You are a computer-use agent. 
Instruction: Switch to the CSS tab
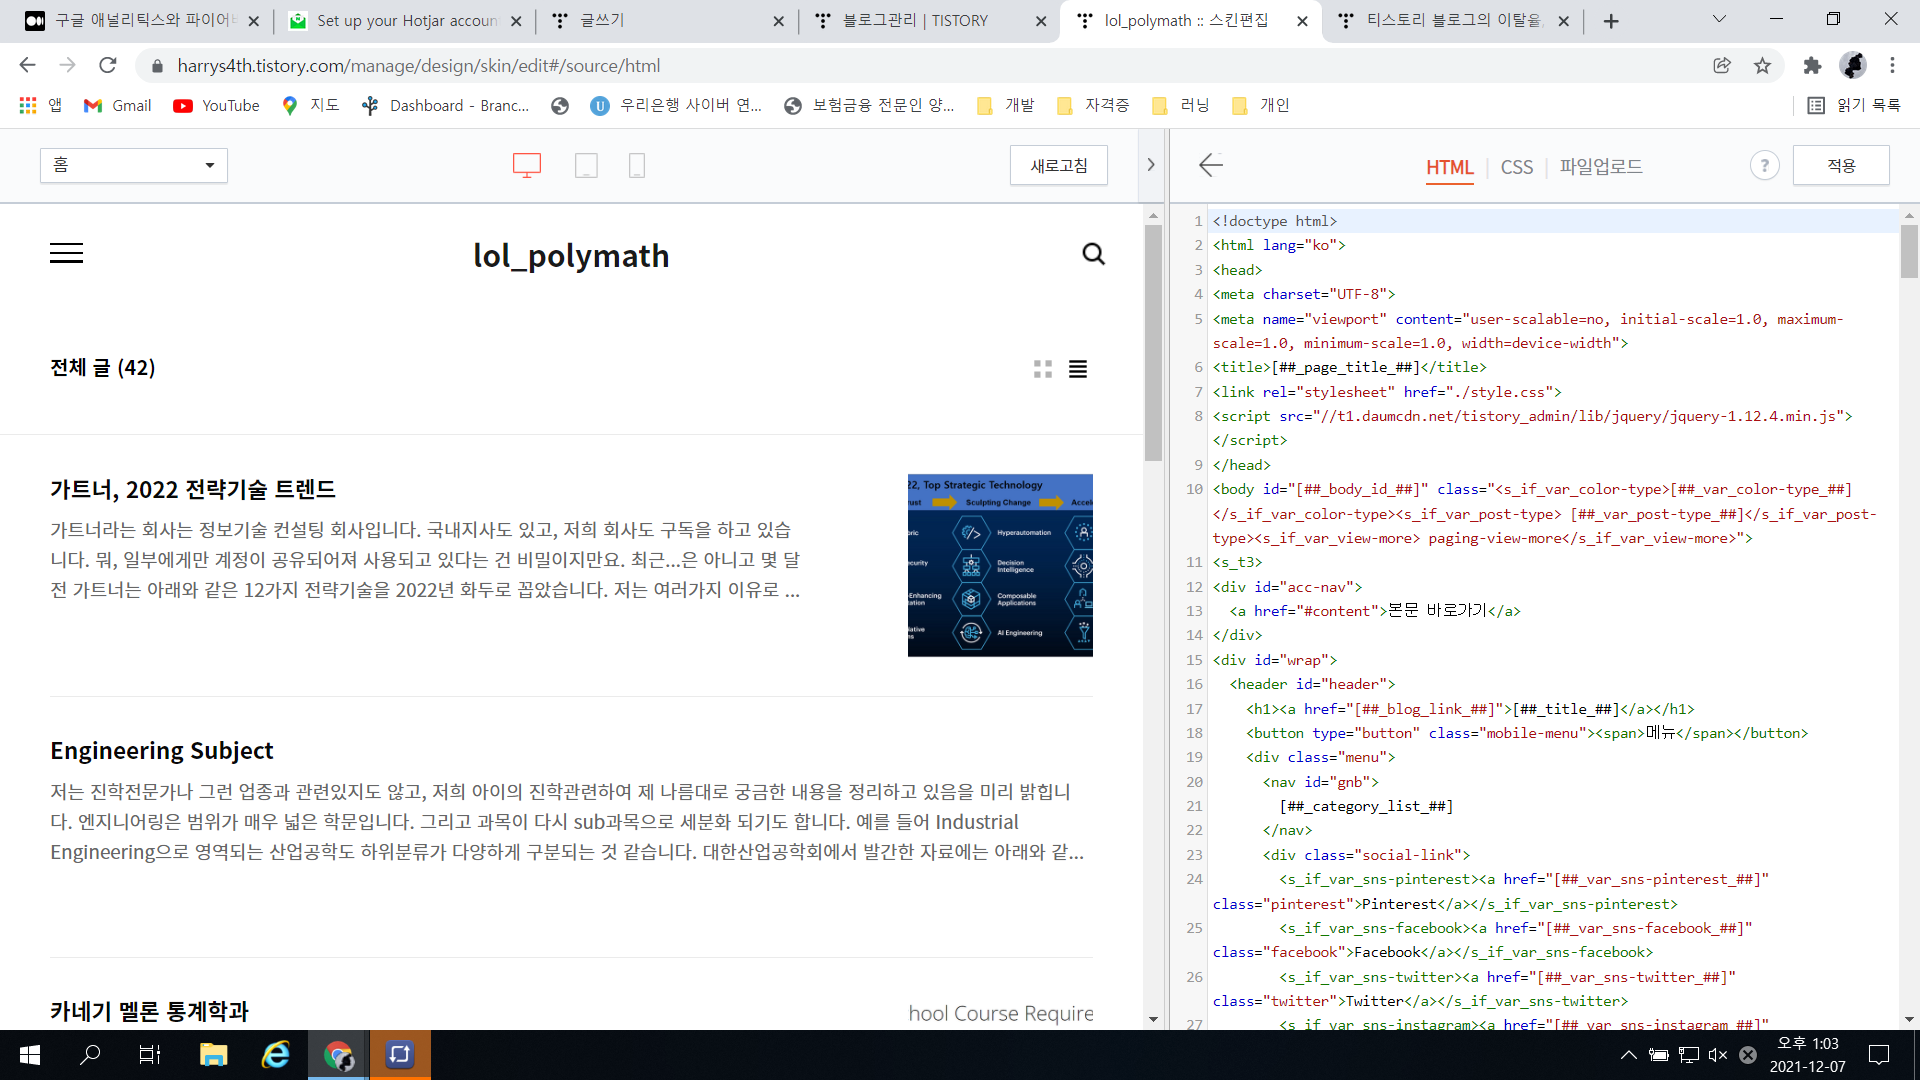tap(1516, 167)
